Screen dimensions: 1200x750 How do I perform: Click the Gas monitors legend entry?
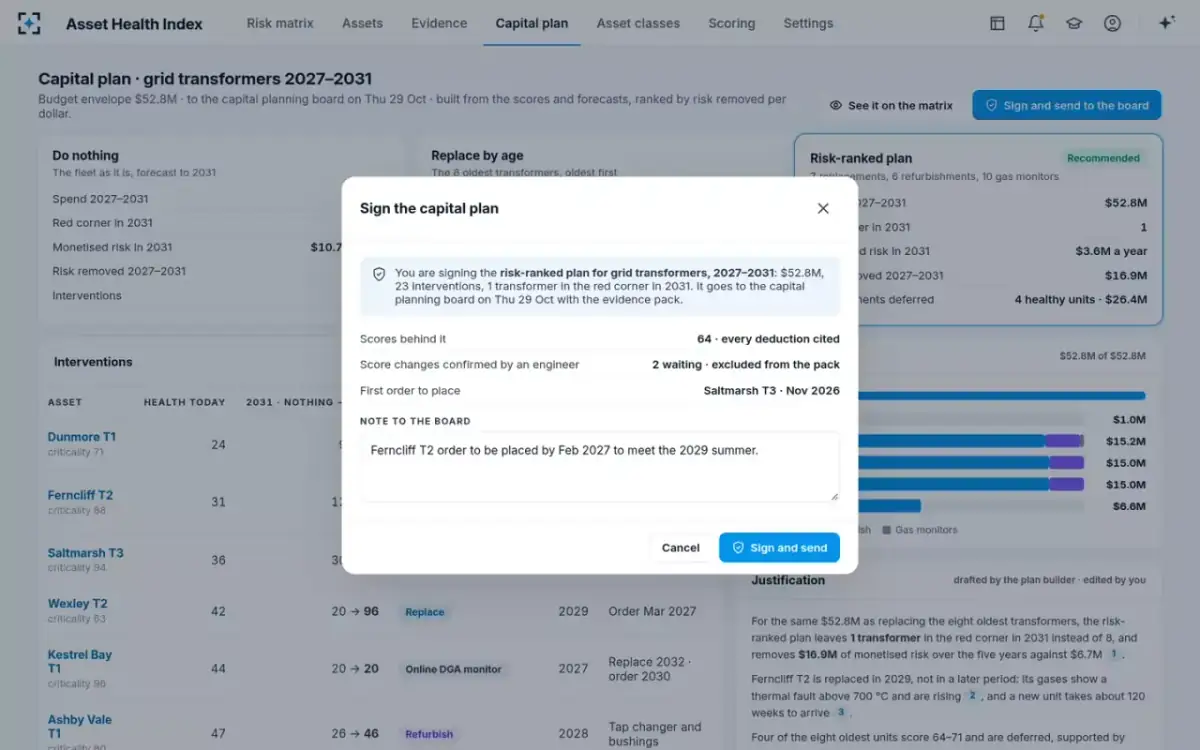click(x=919, y=530)
